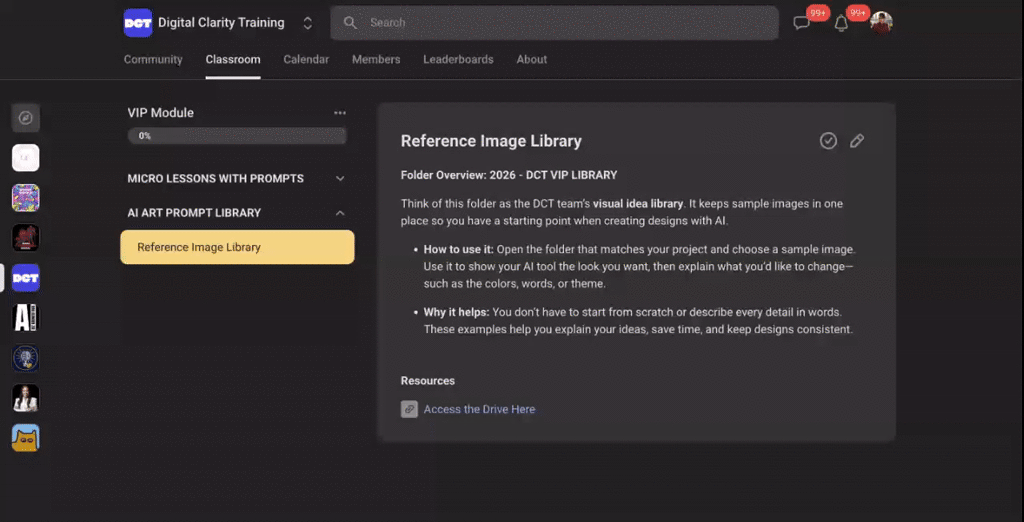Open the VIP Module three-dot options menu
This screenshot has height=522, width=1024.
tap(340, 113)
